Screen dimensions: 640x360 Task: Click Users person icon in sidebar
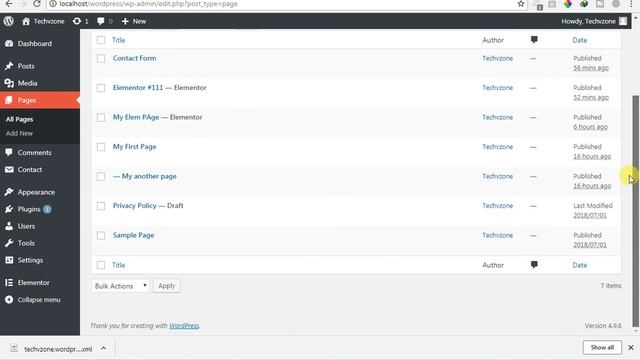9,226
